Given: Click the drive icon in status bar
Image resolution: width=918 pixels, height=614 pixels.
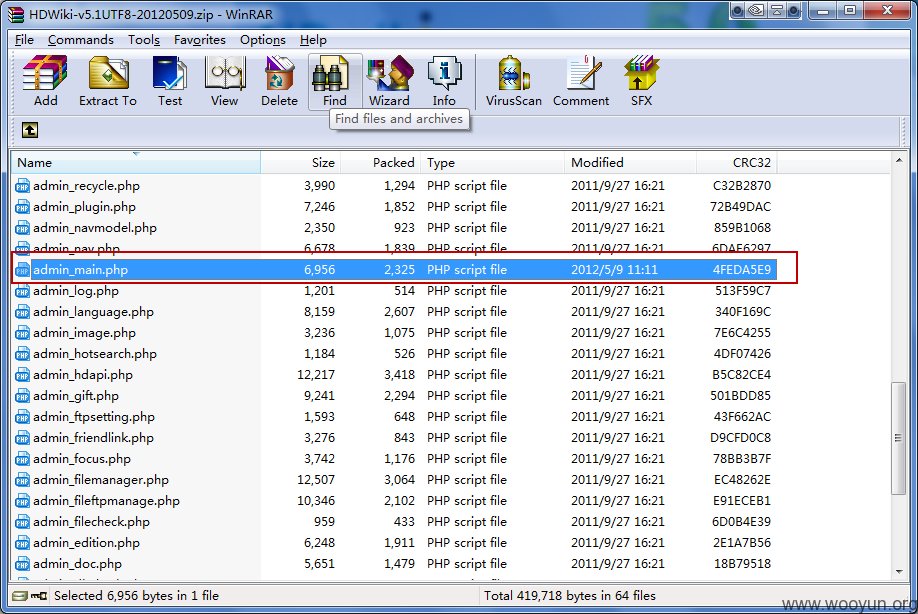Looking at the screenshot, I should point(20,596).
